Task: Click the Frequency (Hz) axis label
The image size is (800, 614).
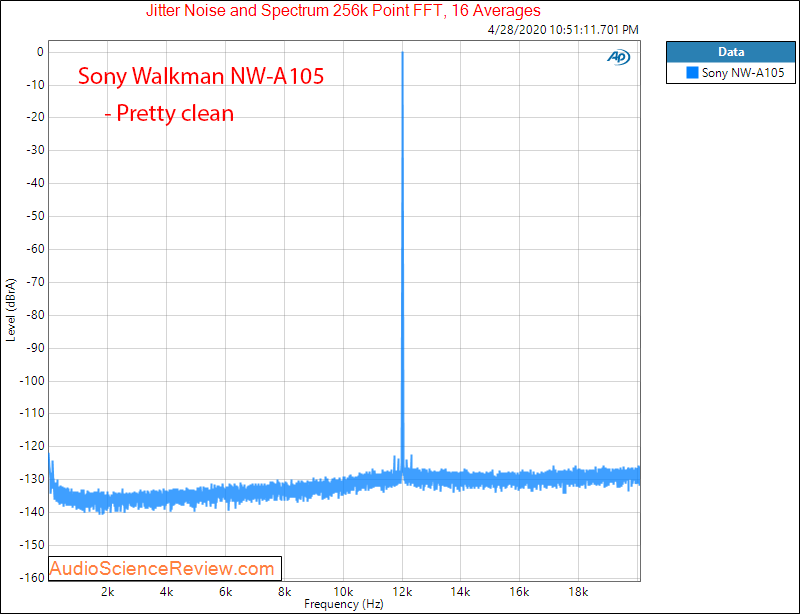Action: pos(343,604)
